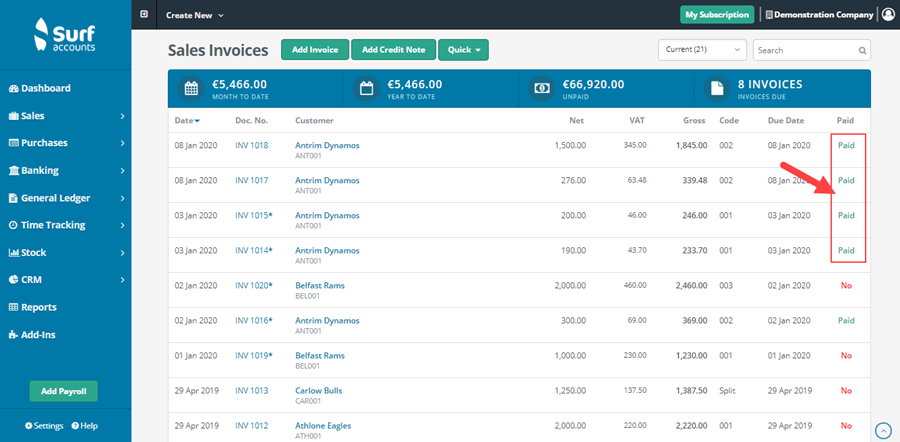Image resolution: width=900 pixels, height=442 pixels.
Task: Open the Add-Ins menu item
Action: (x=32, y=335)
